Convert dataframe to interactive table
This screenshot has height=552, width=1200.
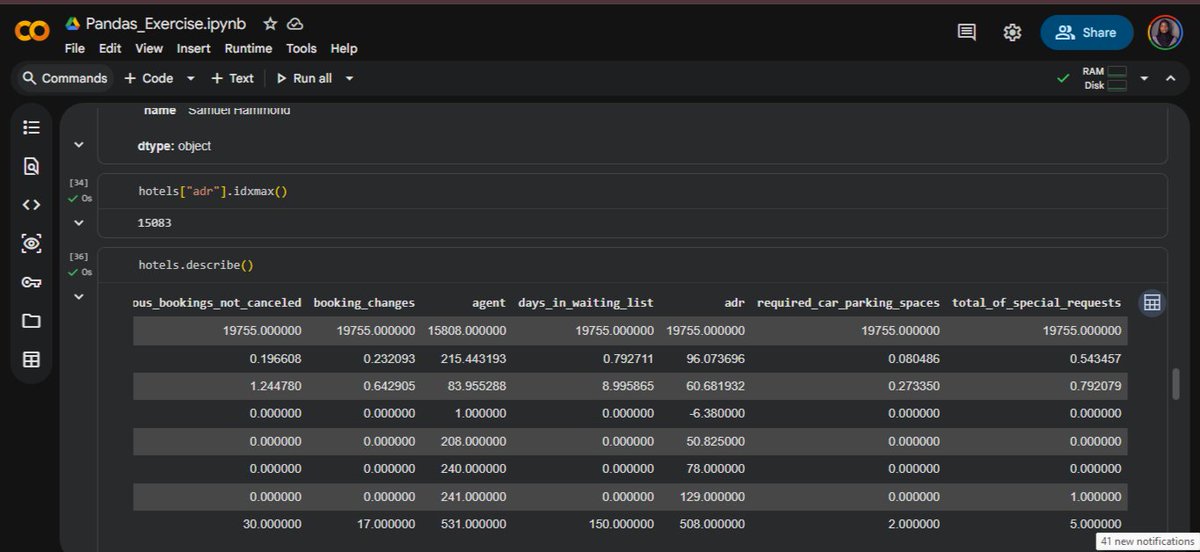coord(1151,303)
